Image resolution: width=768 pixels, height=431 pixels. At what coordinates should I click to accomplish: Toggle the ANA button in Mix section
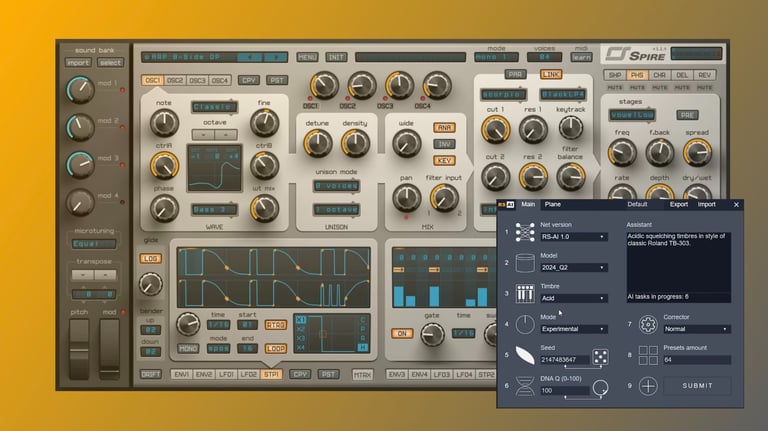click(x=444, y=128)
